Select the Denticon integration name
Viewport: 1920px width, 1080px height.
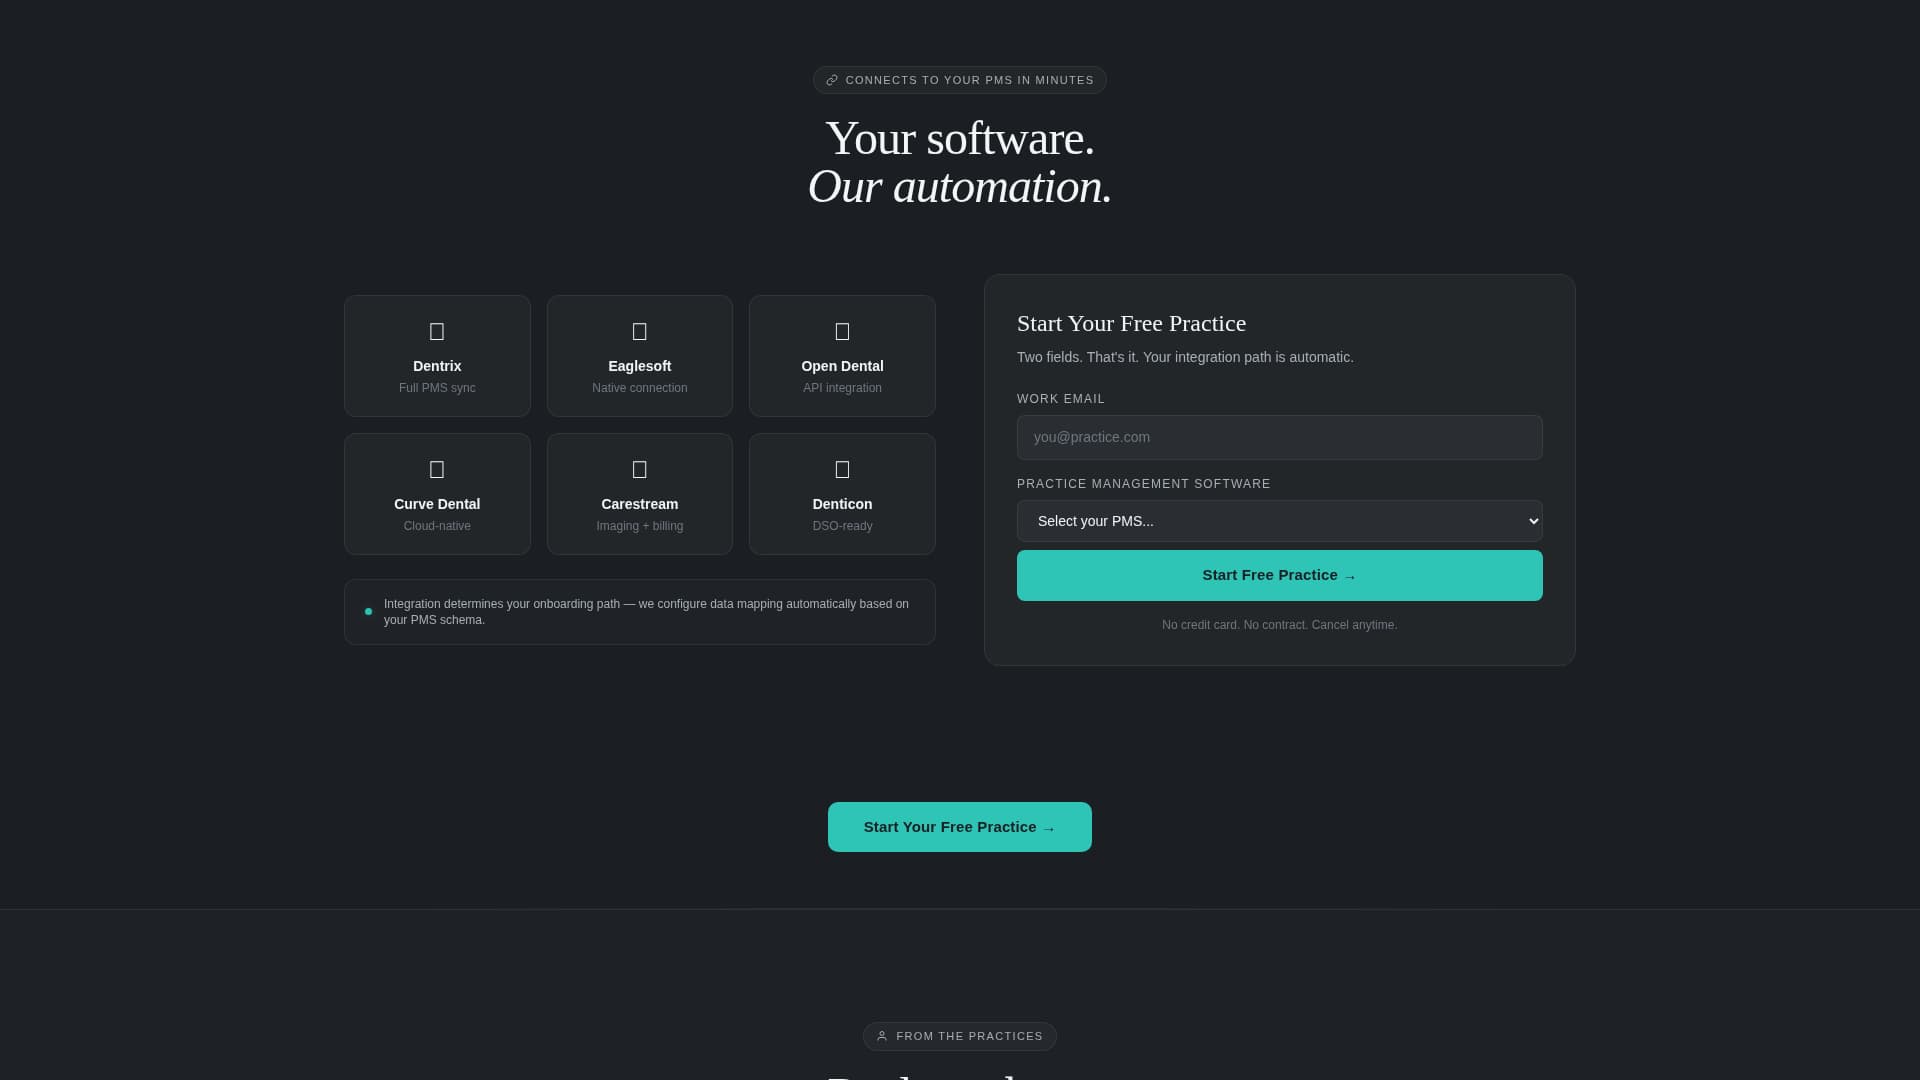click(842, 504)
